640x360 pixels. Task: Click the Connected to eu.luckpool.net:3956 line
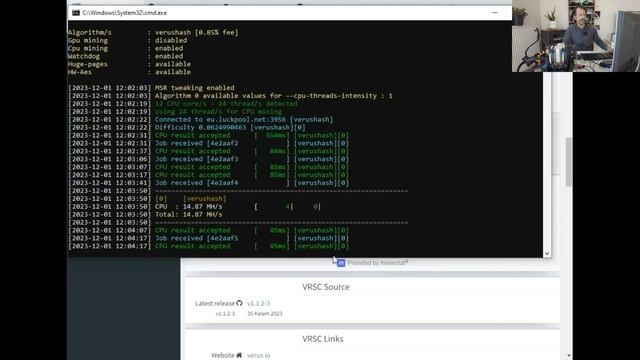(x=200, y=120)
